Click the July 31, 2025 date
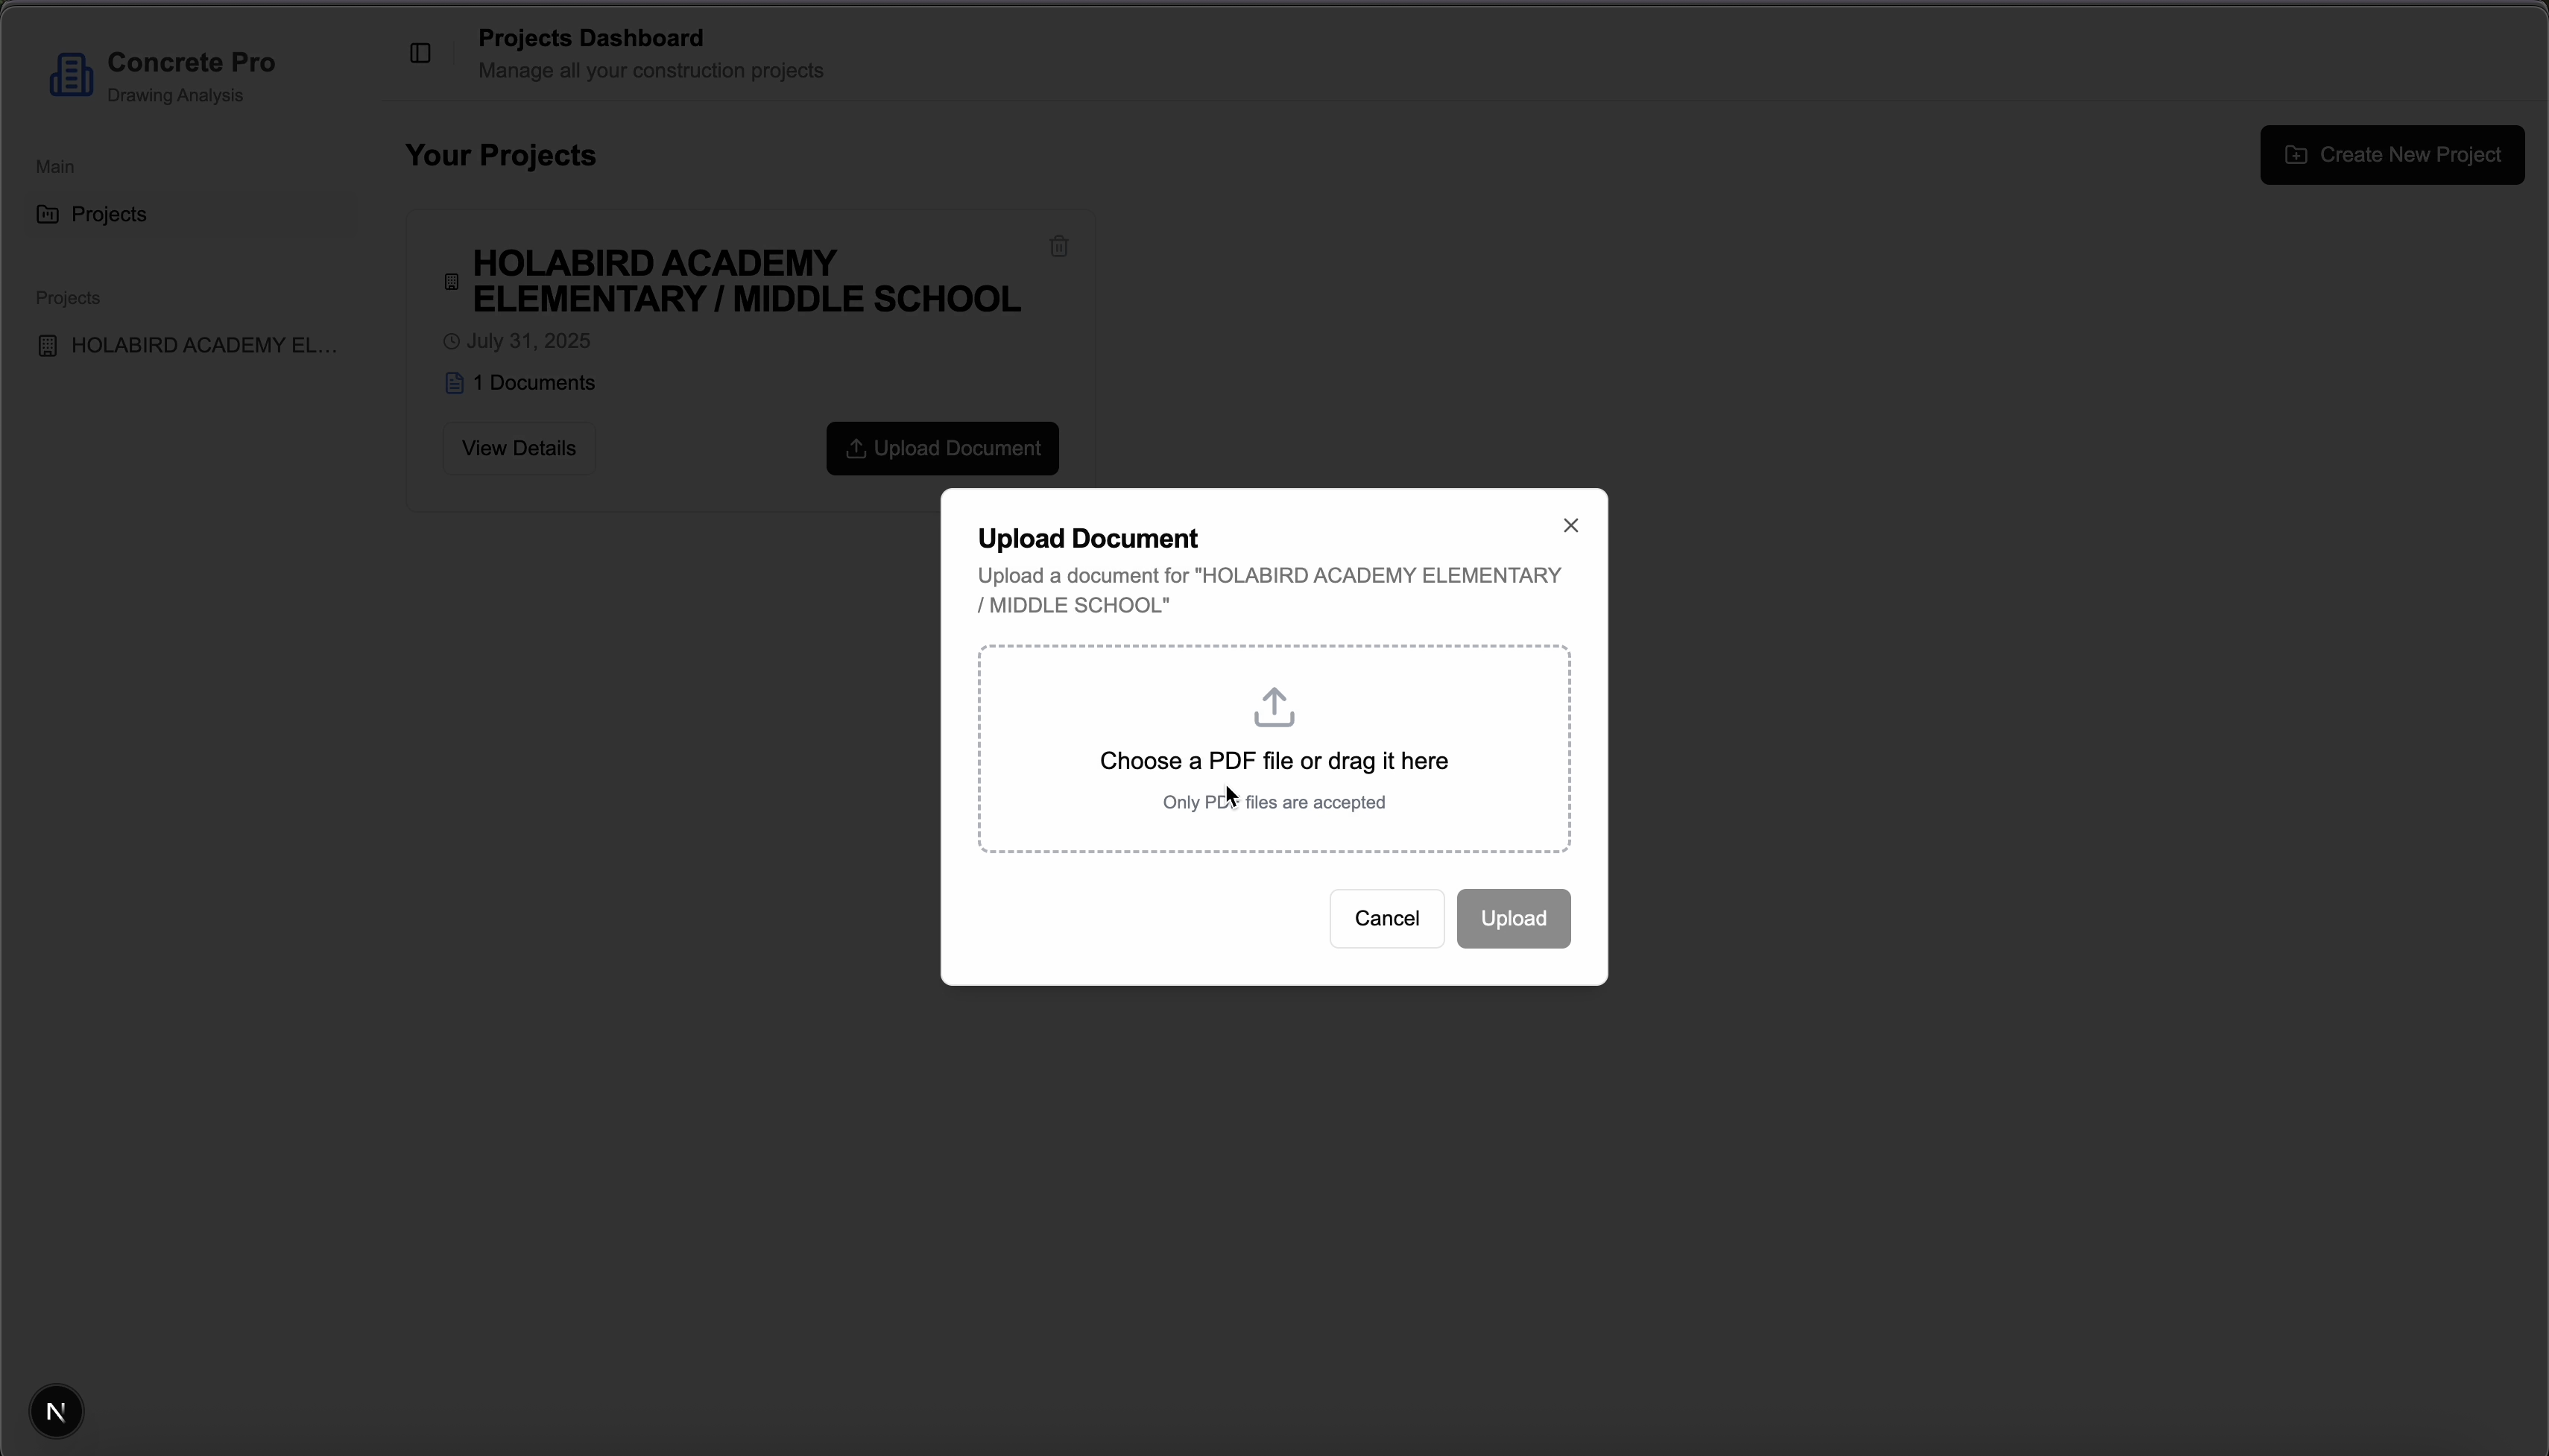The width and height of the screenshot is (2549, 1456). click(x=528, y=341)
